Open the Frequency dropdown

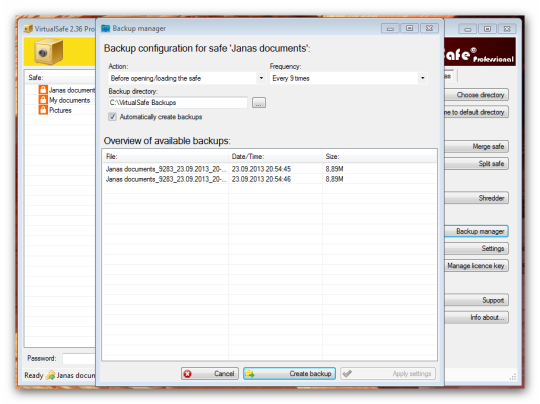pos(349,78)
